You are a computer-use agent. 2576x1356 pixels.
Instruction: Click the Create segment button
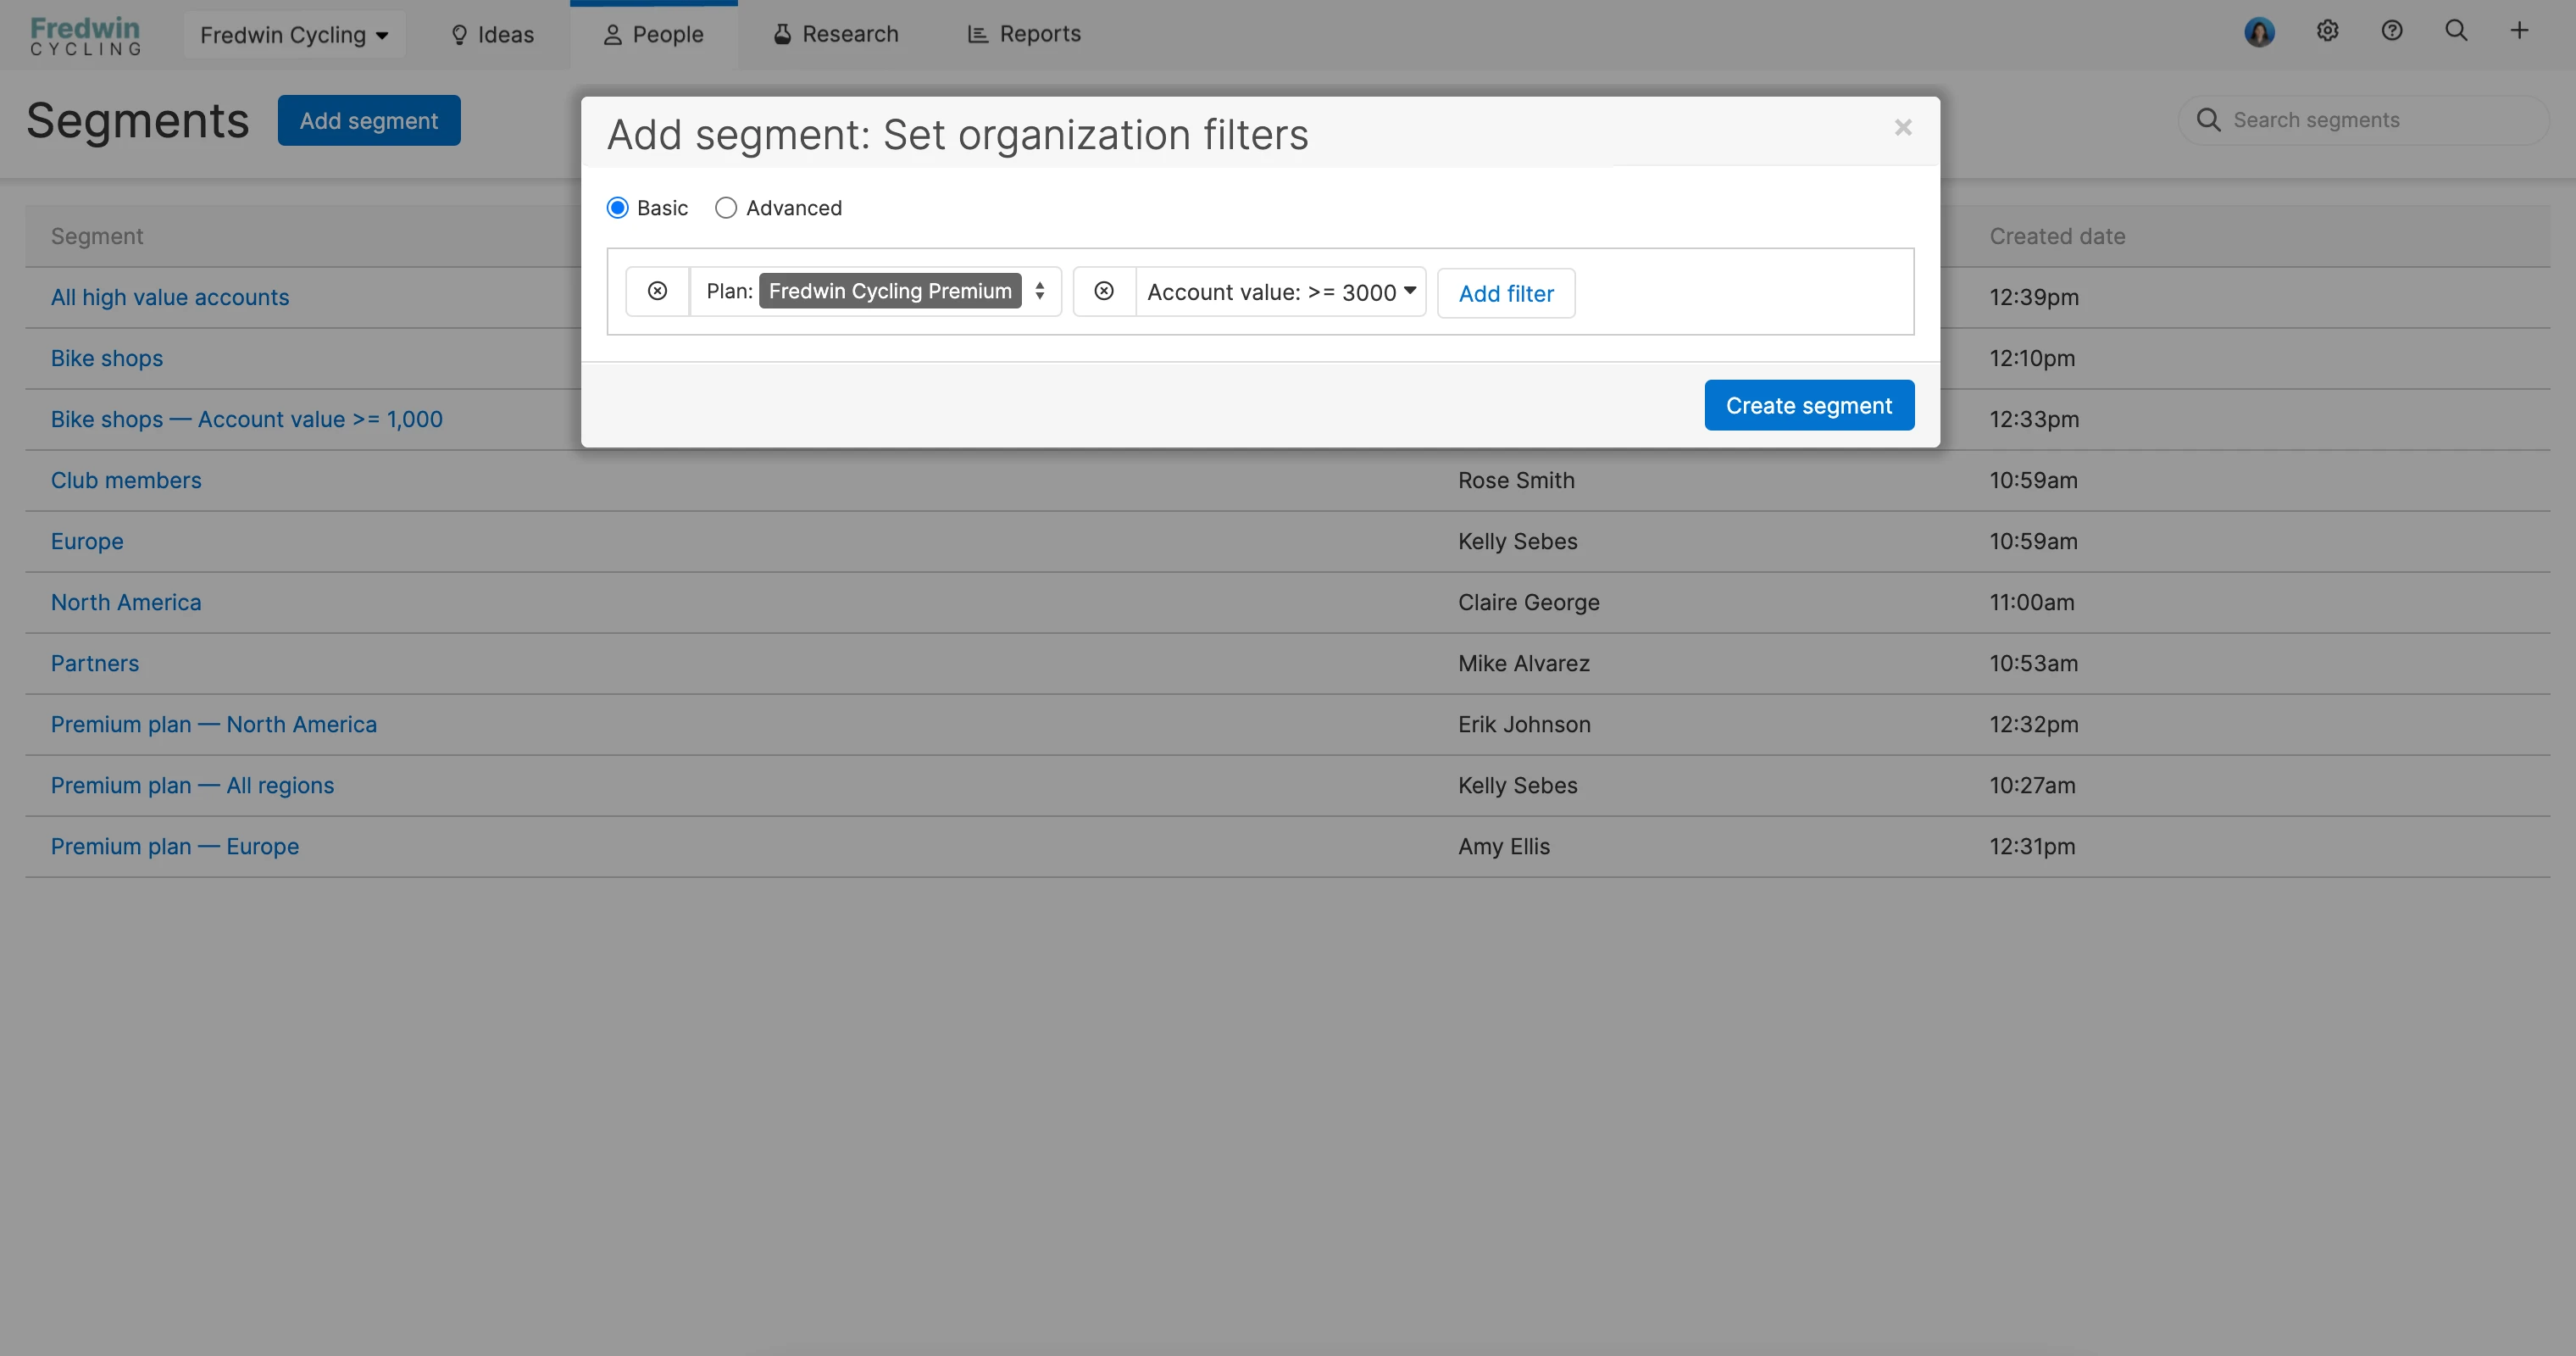coord(1808,405)
